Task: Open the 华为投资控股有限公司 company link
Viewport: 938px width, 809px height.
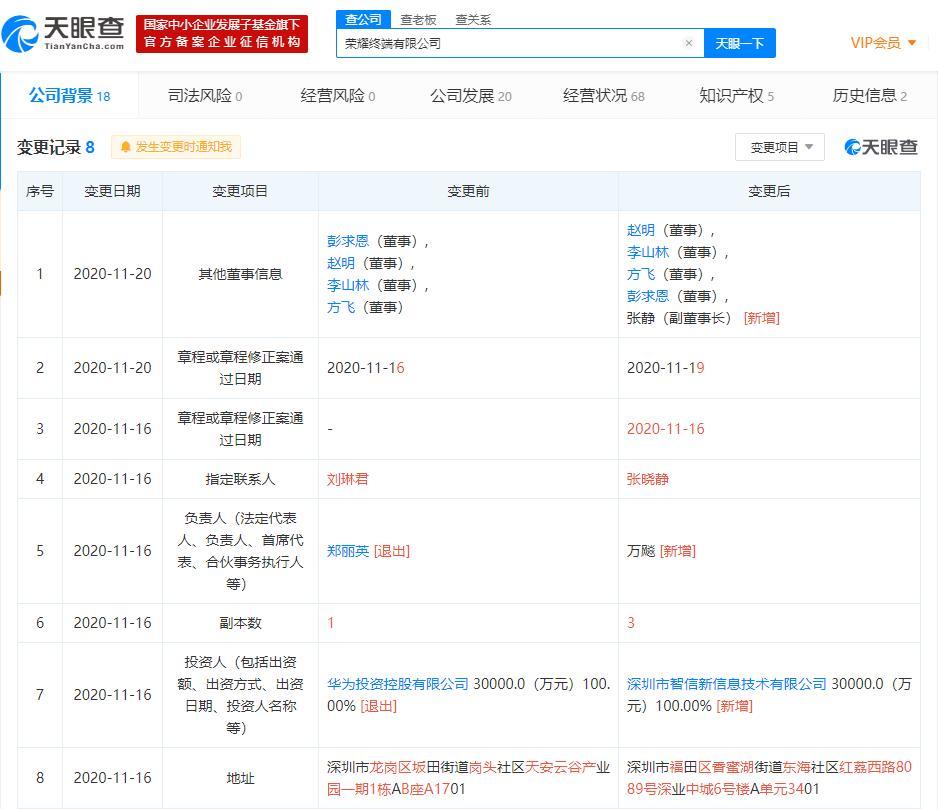Action: [398, 684]
